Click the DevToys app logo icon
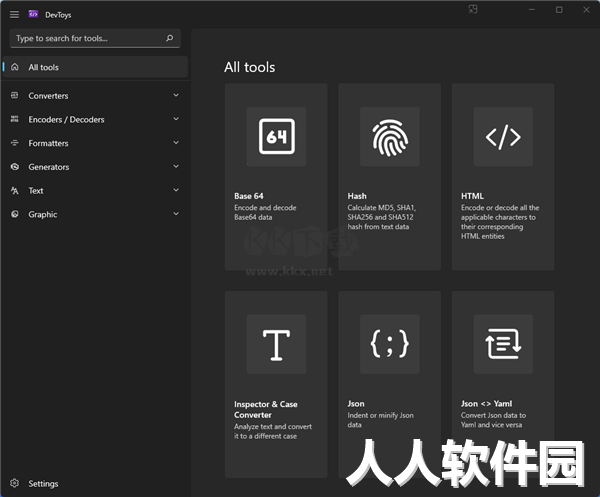This screenshot has width=600, height=497. tap(33, 14)
